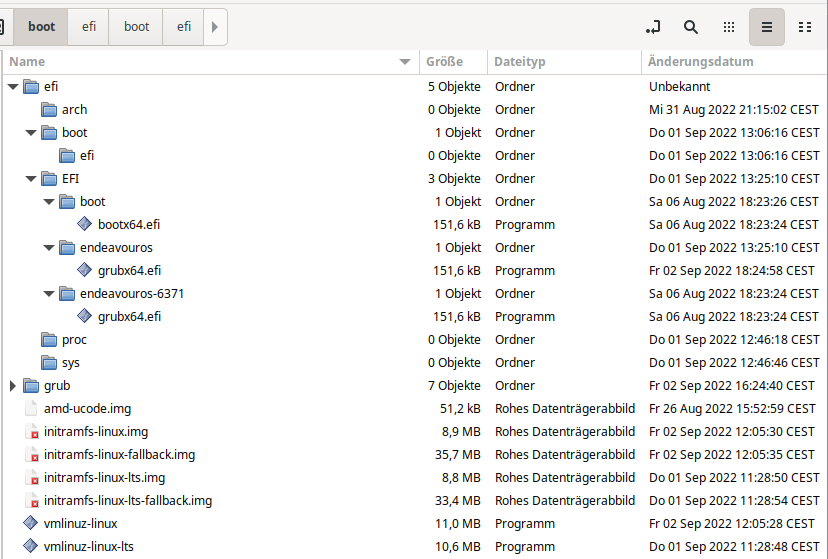Expand the grub folder tree
This screenshot has height=559, width=828.
pyautogui.click(x=13, y=386)
